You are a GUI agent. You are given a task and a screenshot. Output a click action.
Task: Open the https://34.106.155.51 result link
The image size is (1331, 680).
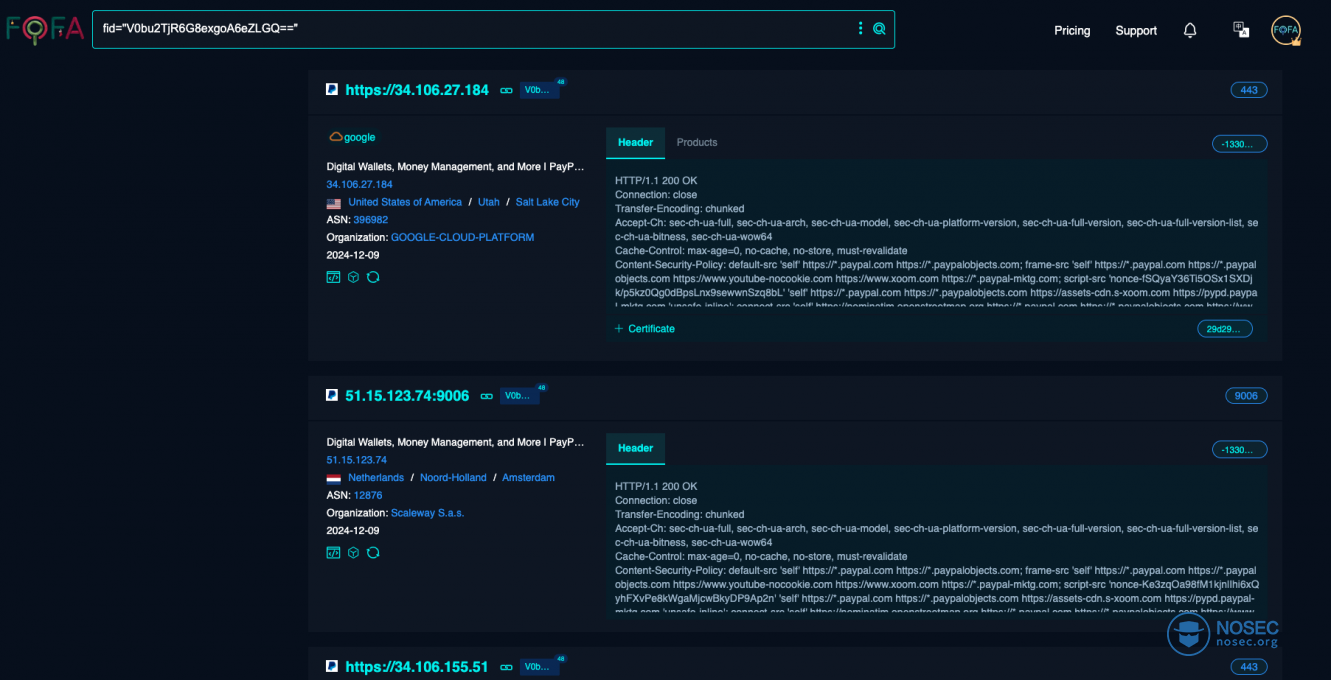click(417, 666)
